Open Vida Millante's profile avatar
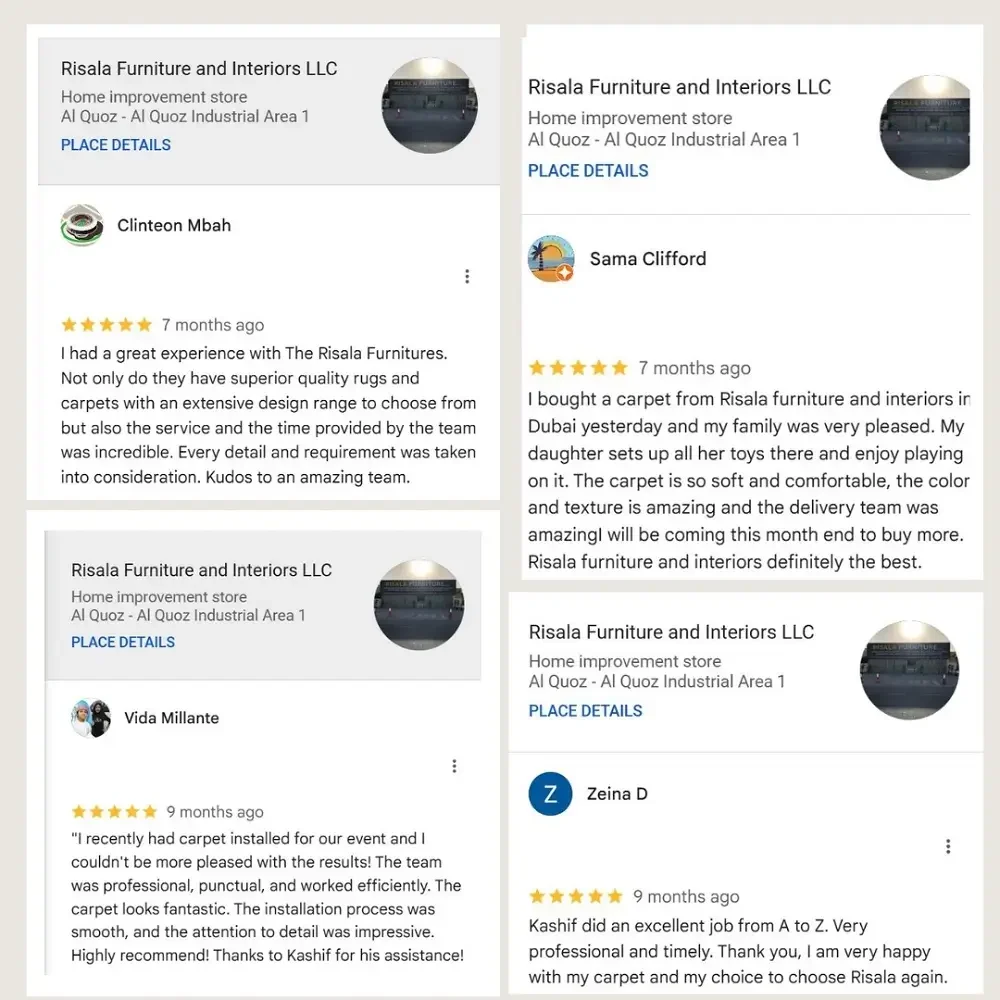 [x=90, y=718]
